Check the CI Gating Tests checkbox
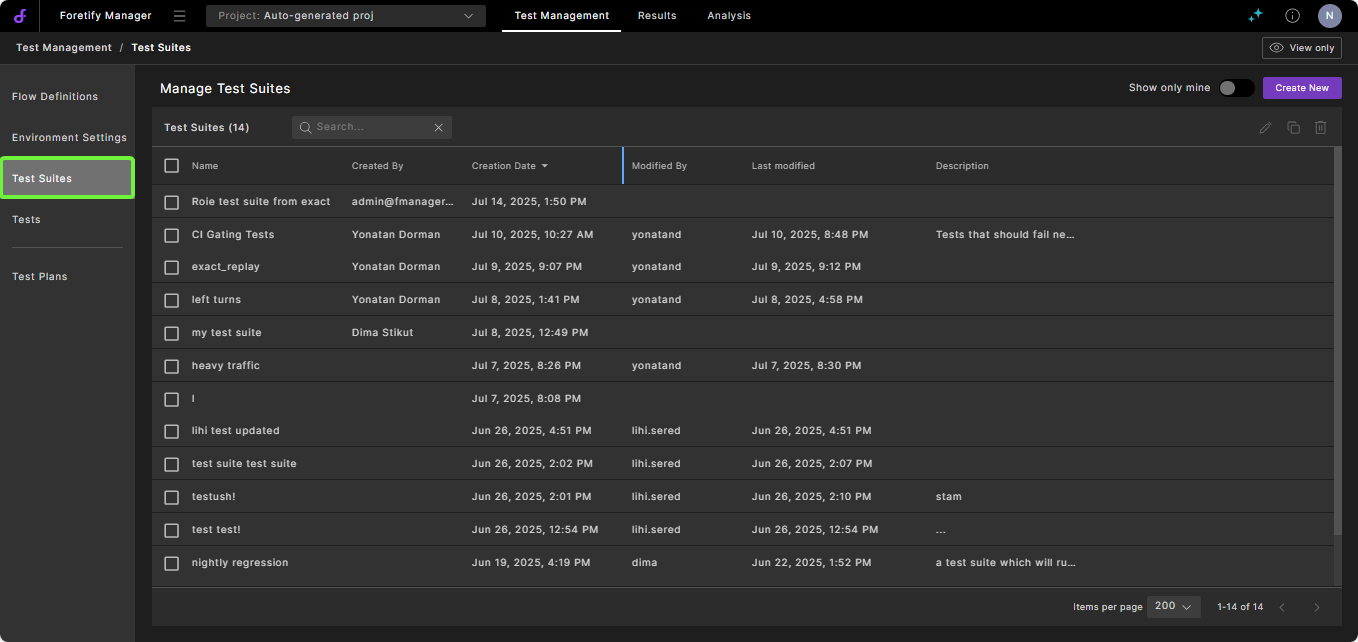Viewport: 1358px width, 642px height. pyautogui.click(x=172, y=235)
